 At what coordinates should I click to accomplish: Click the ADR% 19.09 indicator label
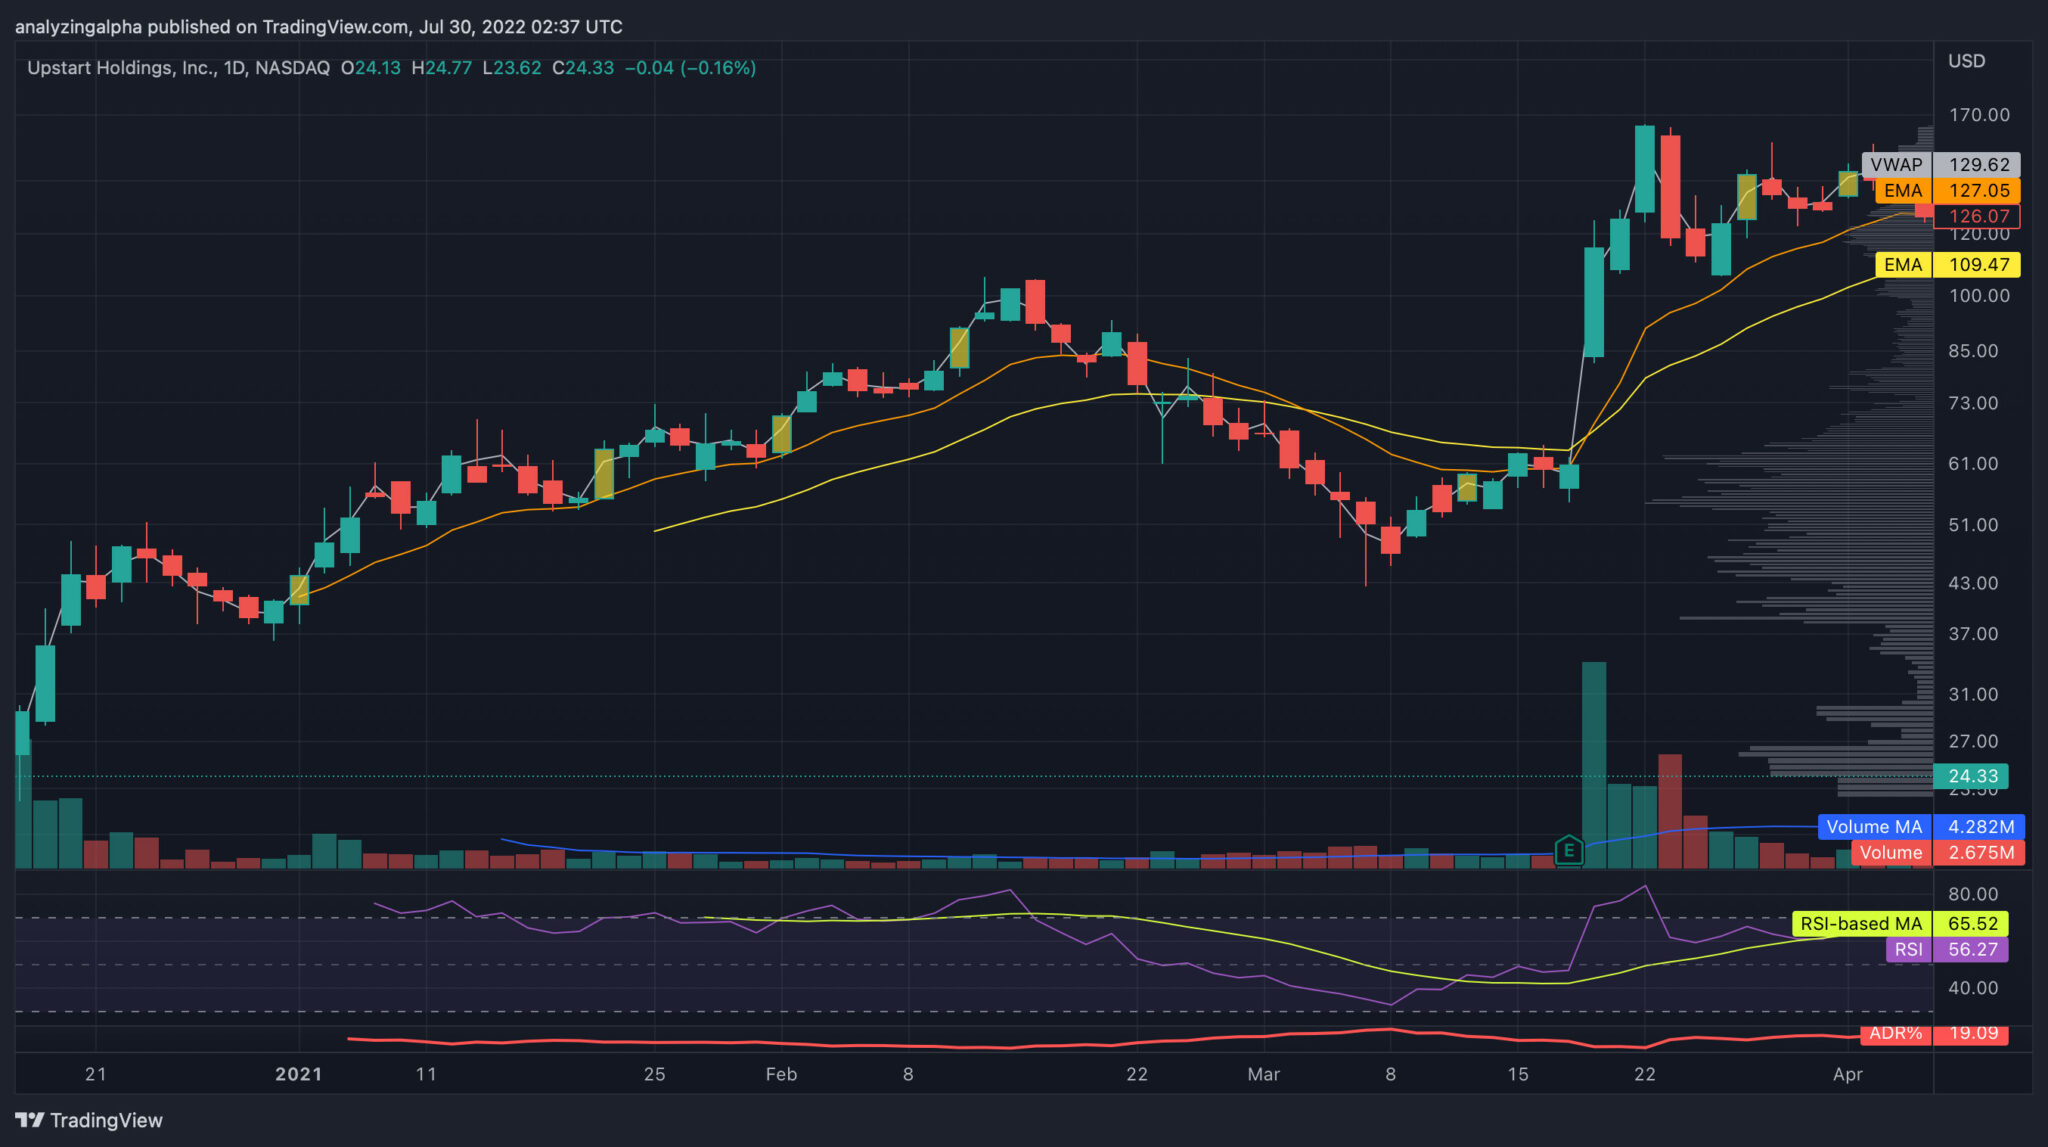[1934, 1034]
